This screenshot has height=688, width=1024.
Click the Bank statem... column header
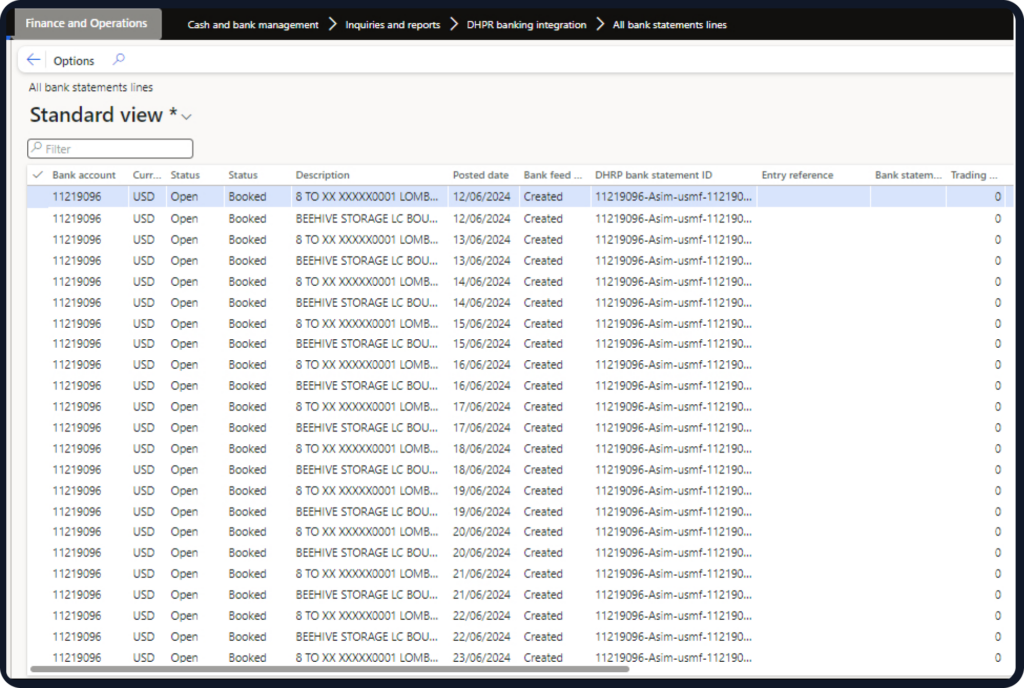[x=908, y=175]
